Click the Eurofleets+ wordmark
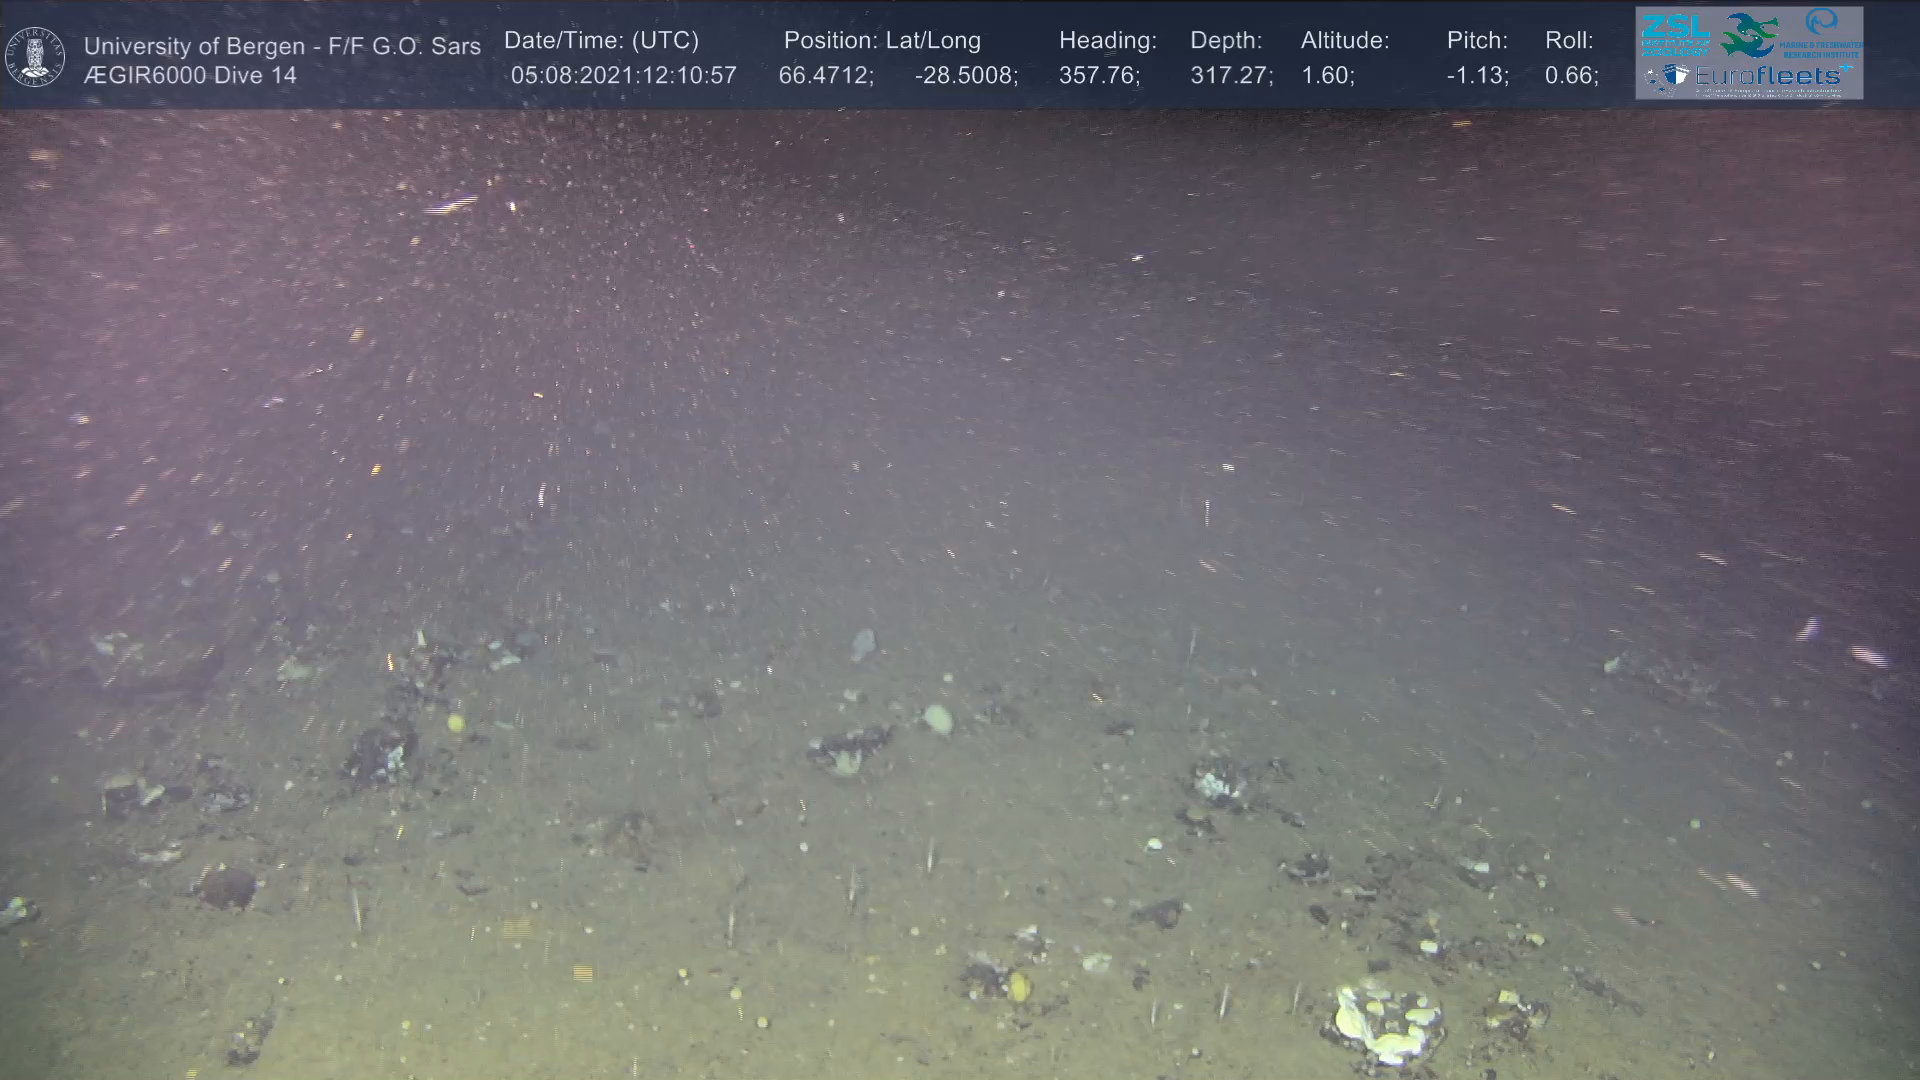The height and width of the screenshot is (1080, 1920). [1768, 75]
